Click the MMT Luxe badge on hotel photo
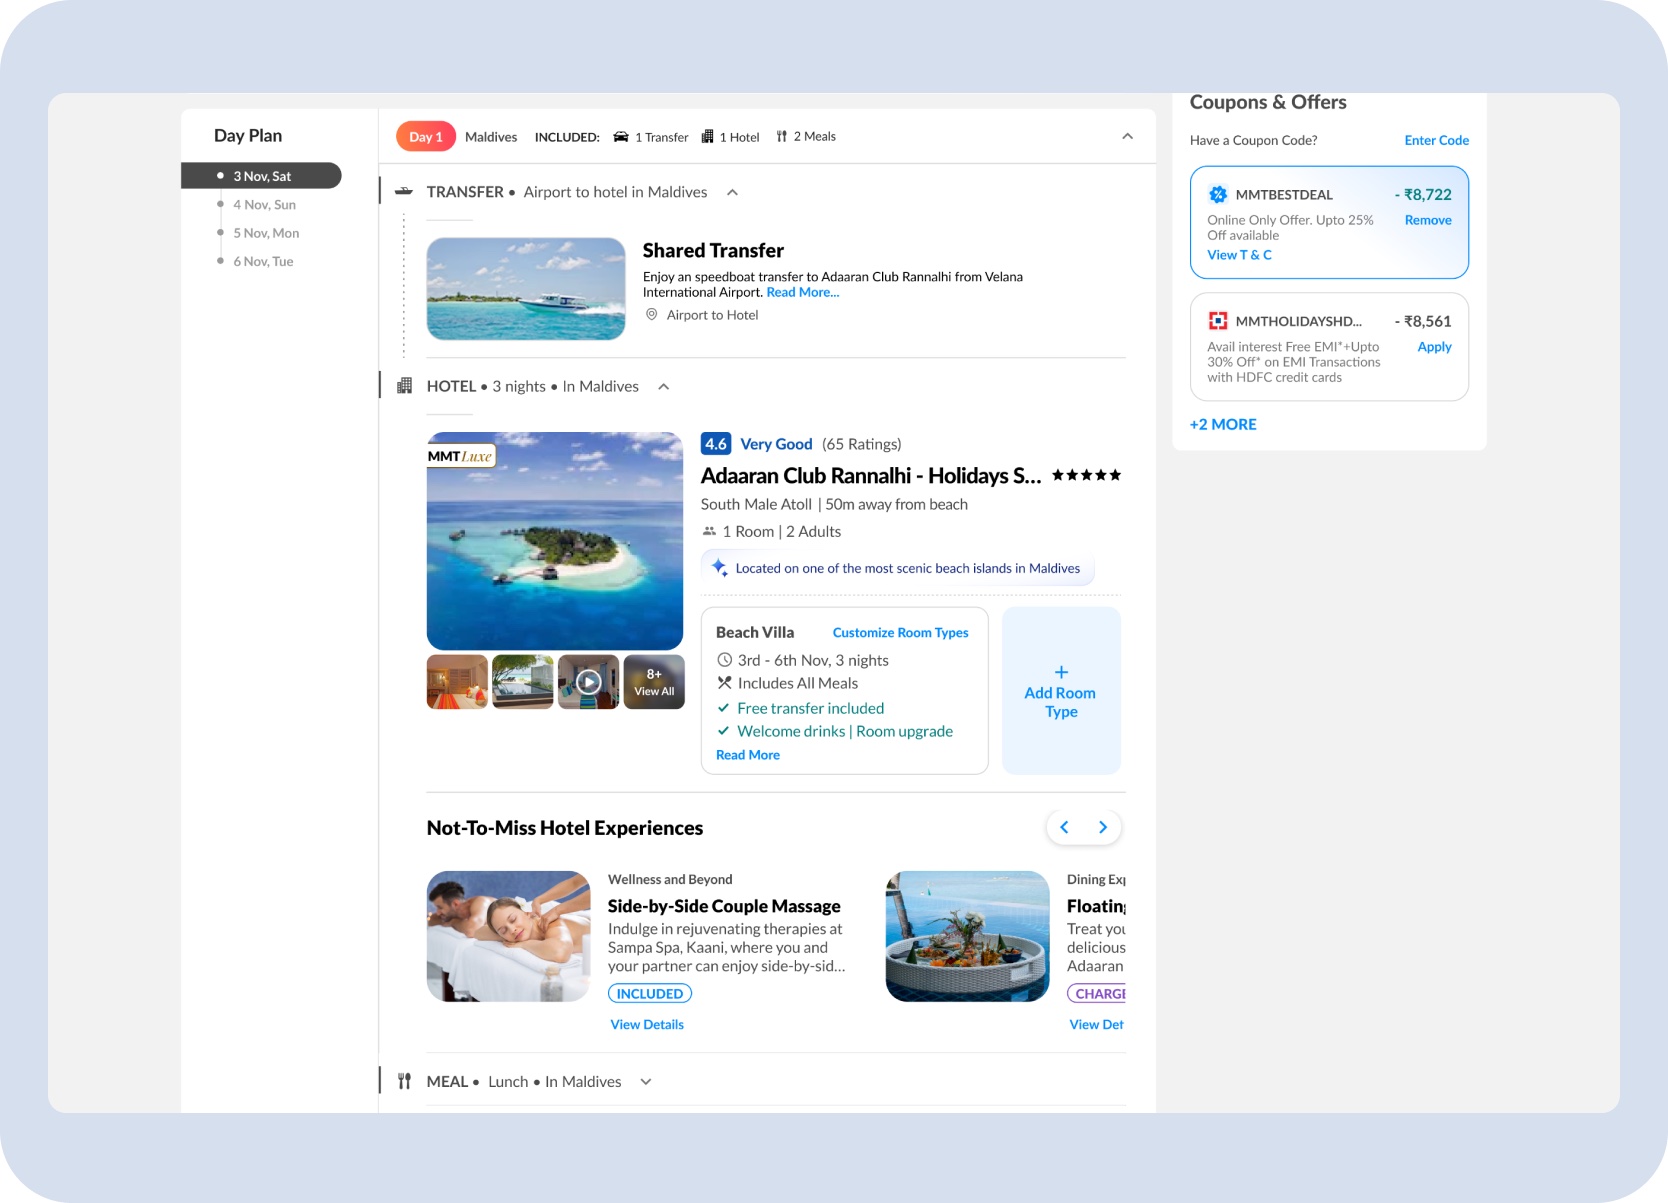Screen dimensions: 1668x1203 (x=461, y=456)
